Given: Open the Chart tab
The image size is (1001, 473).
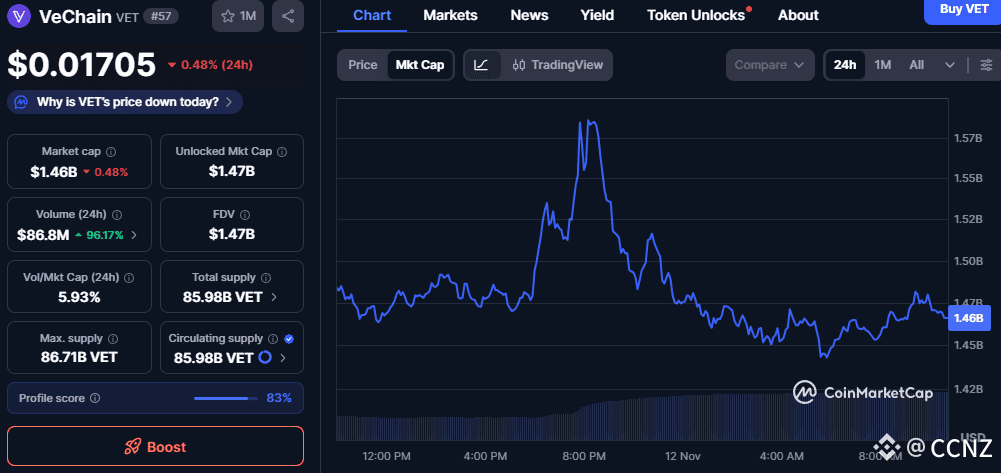Looking at the screenshot, I should [x=372, y=15].
